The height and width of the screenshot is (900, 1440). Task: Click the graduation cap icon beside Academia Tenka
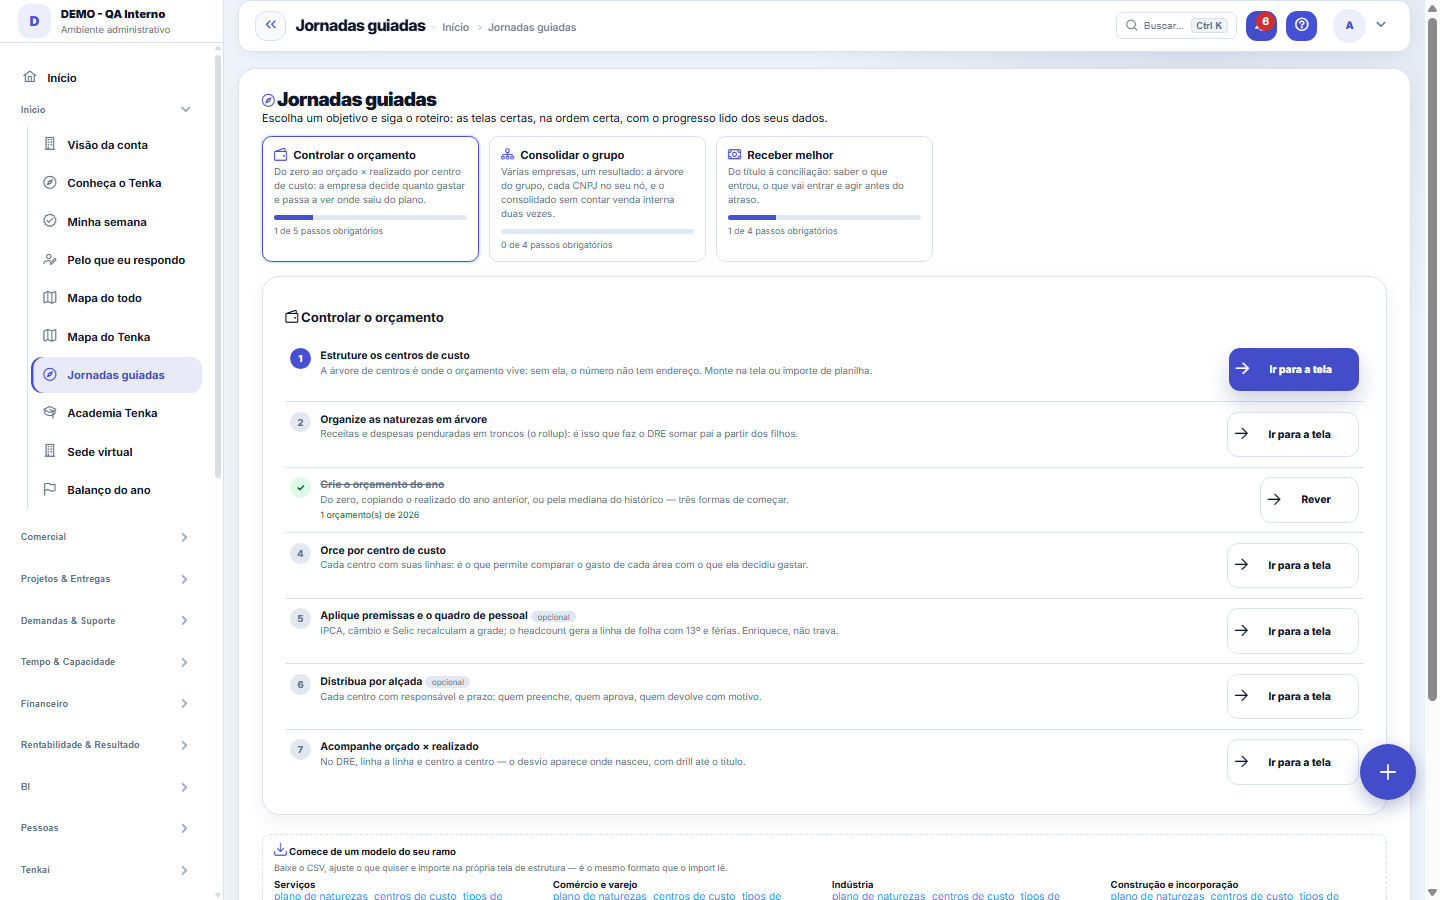point(50,413)
